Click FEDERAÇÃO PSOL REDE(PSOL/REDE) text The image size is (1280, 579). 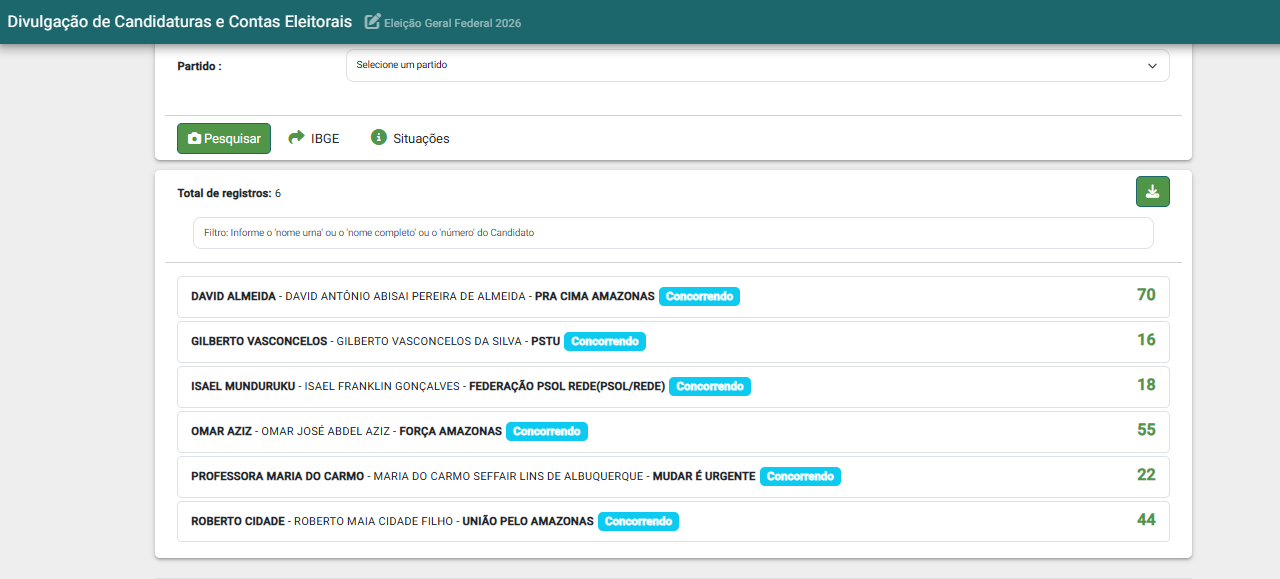click(567, 387)
